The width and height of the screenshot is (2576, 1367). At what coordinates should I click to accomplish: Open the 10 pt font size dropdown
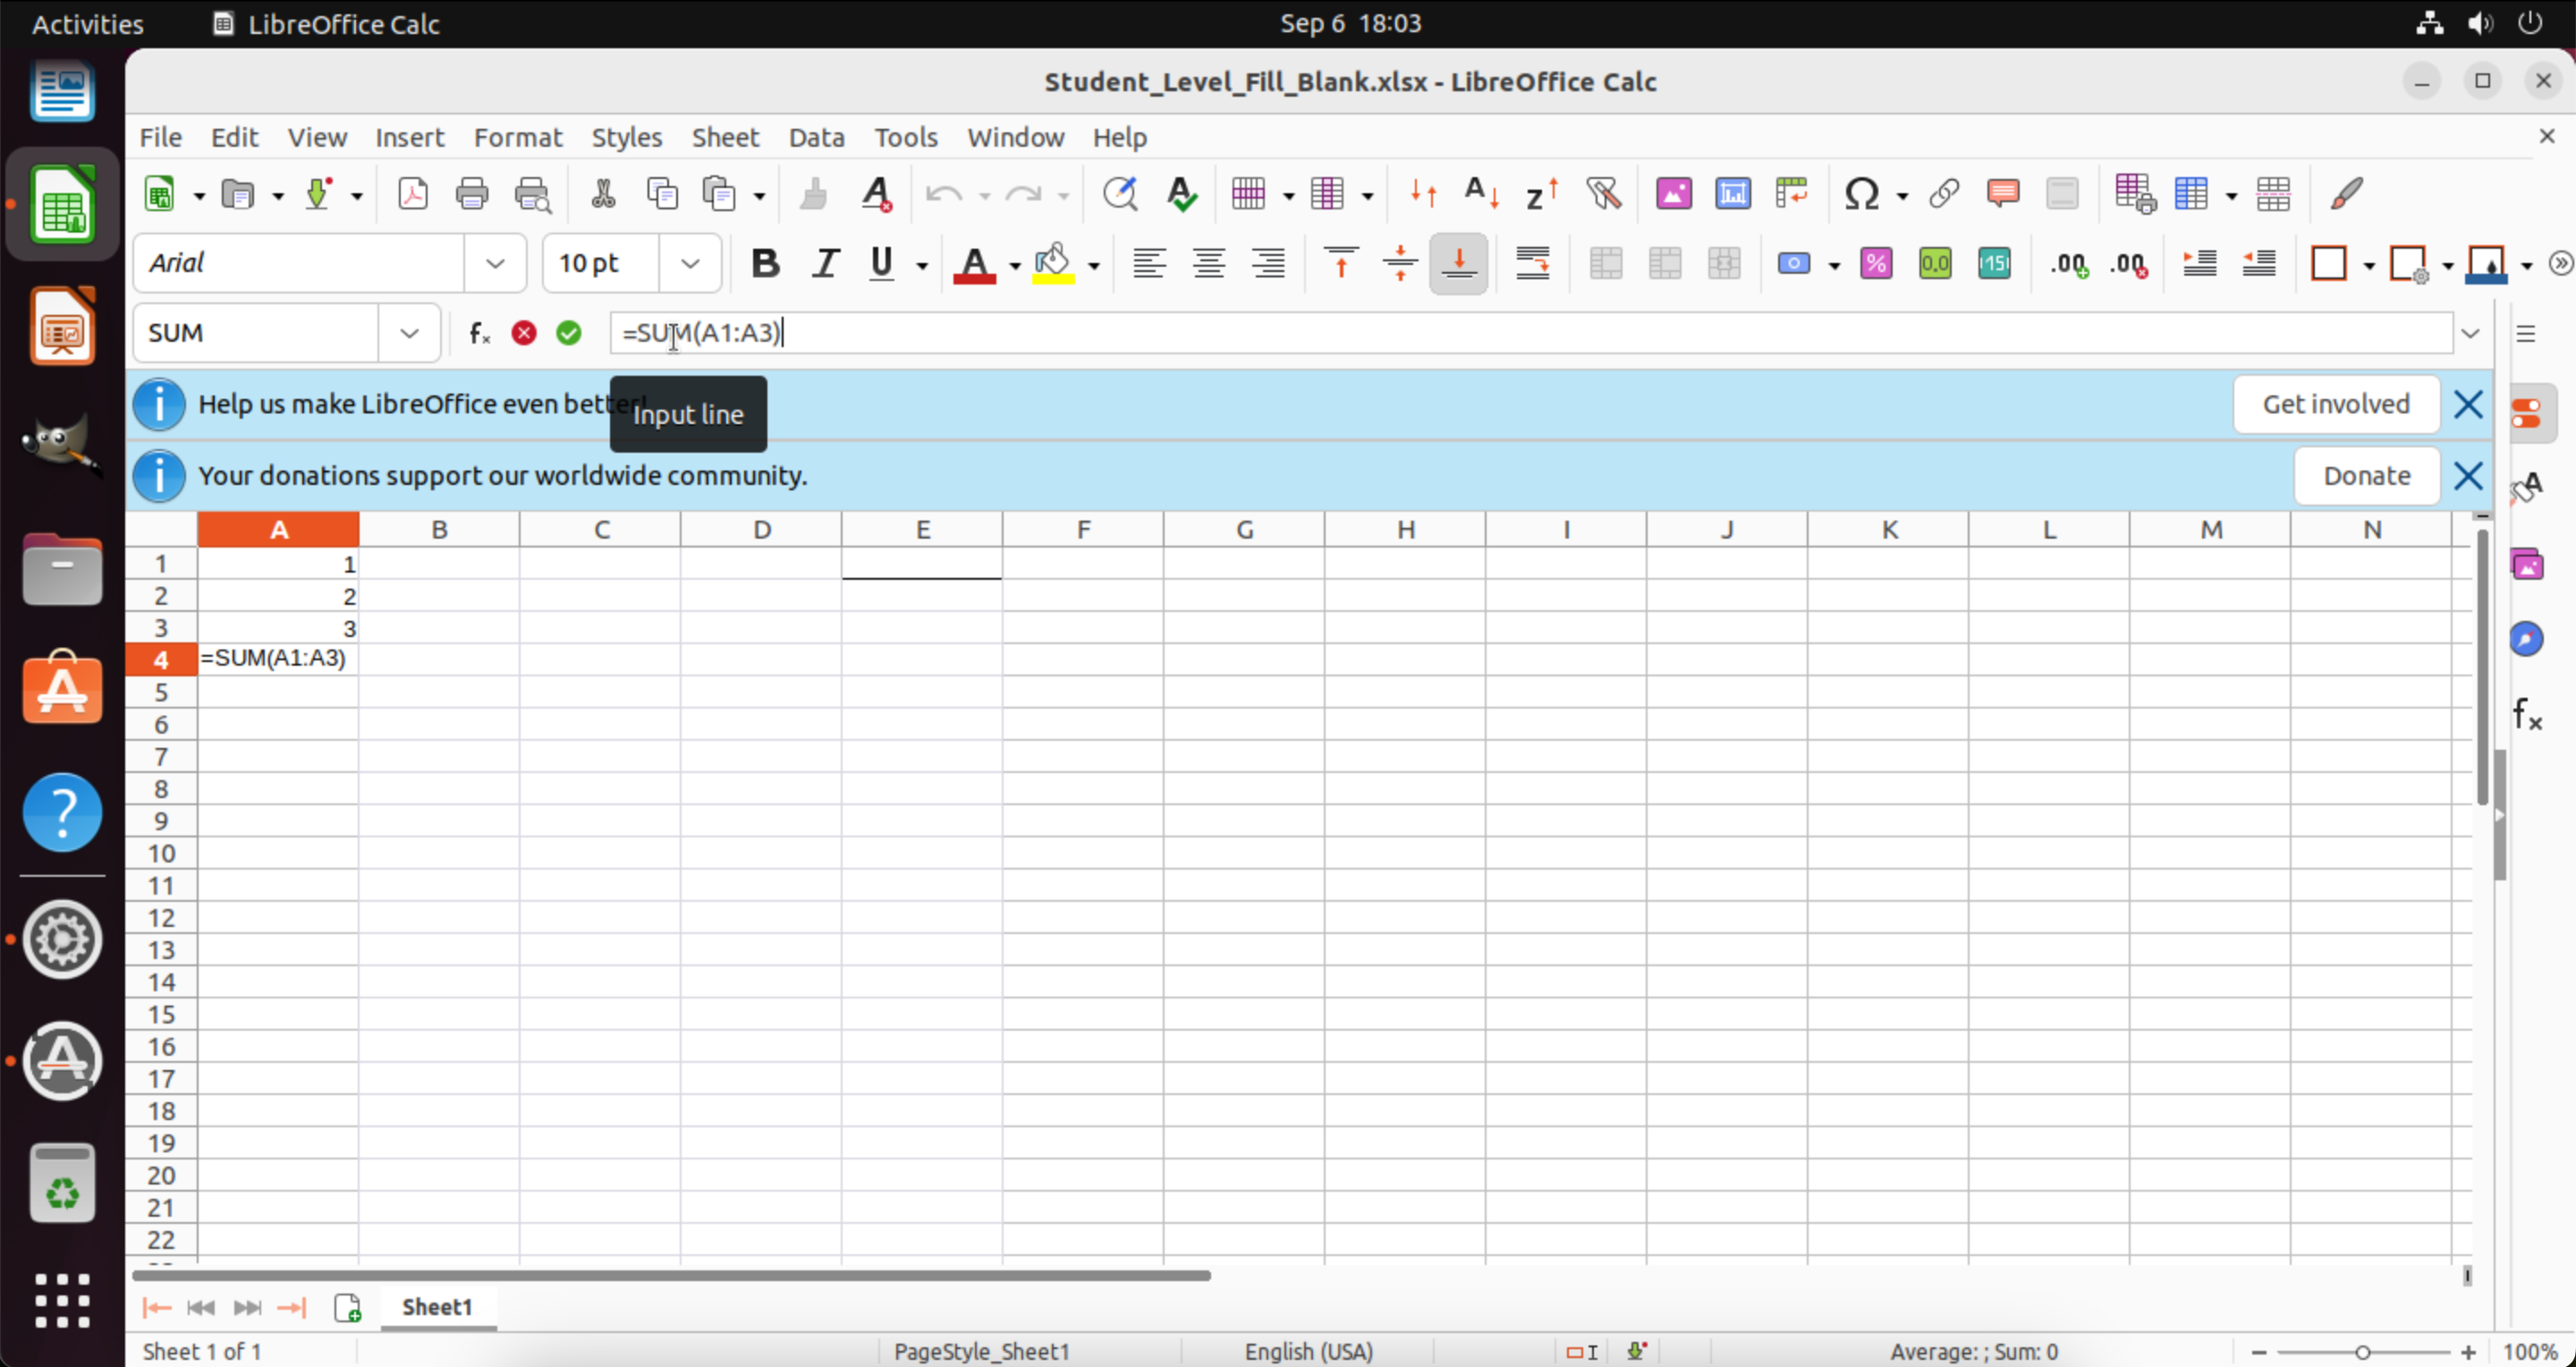click(x=690, y=264)
